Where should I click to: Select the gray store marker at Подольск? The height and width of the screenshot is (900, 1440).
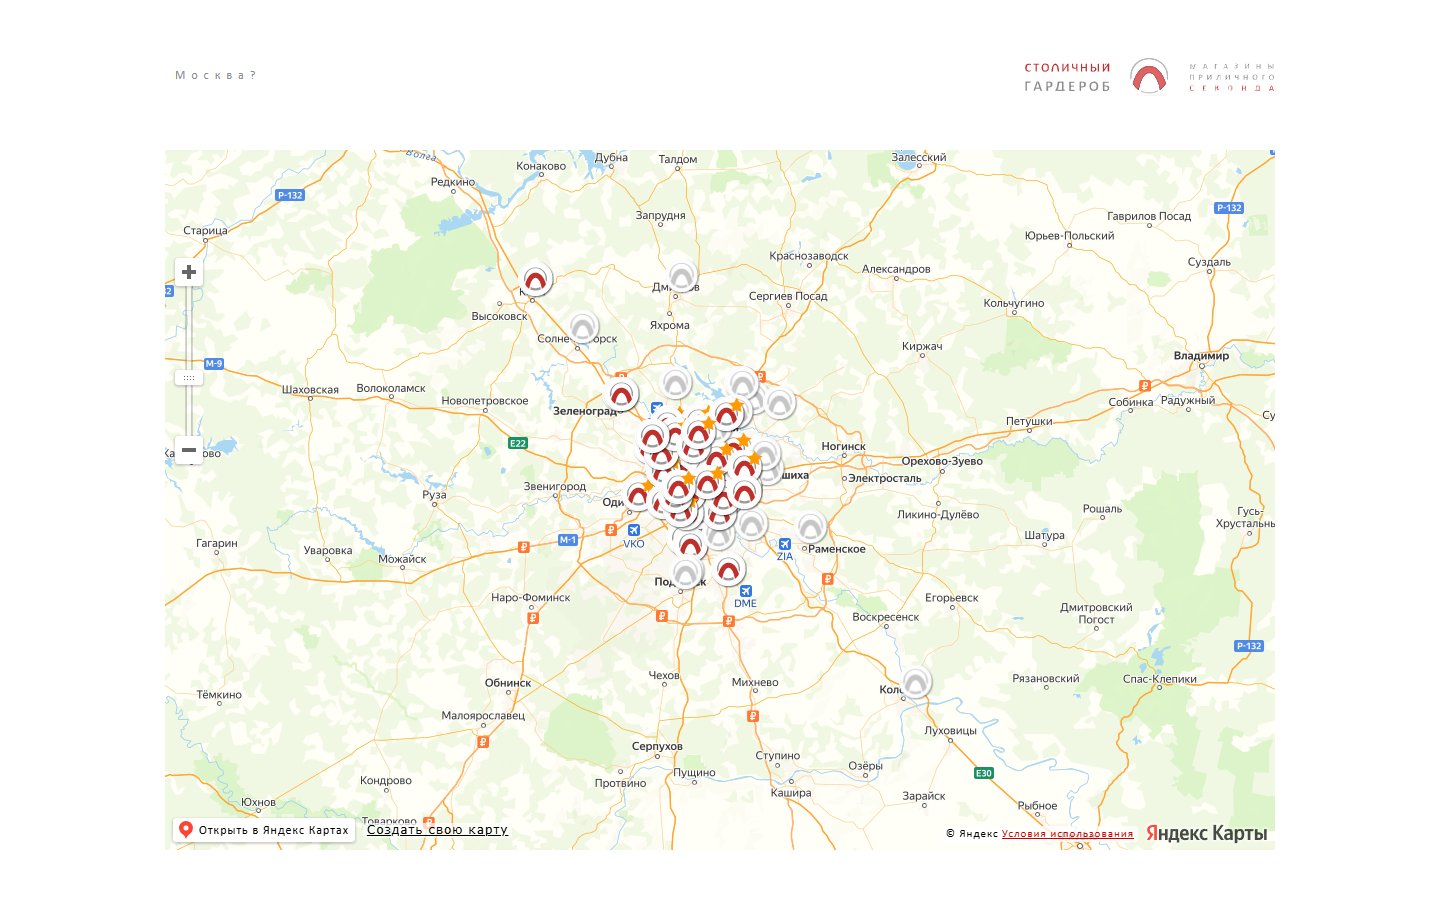pyautogui.click(x=685, y=573)
